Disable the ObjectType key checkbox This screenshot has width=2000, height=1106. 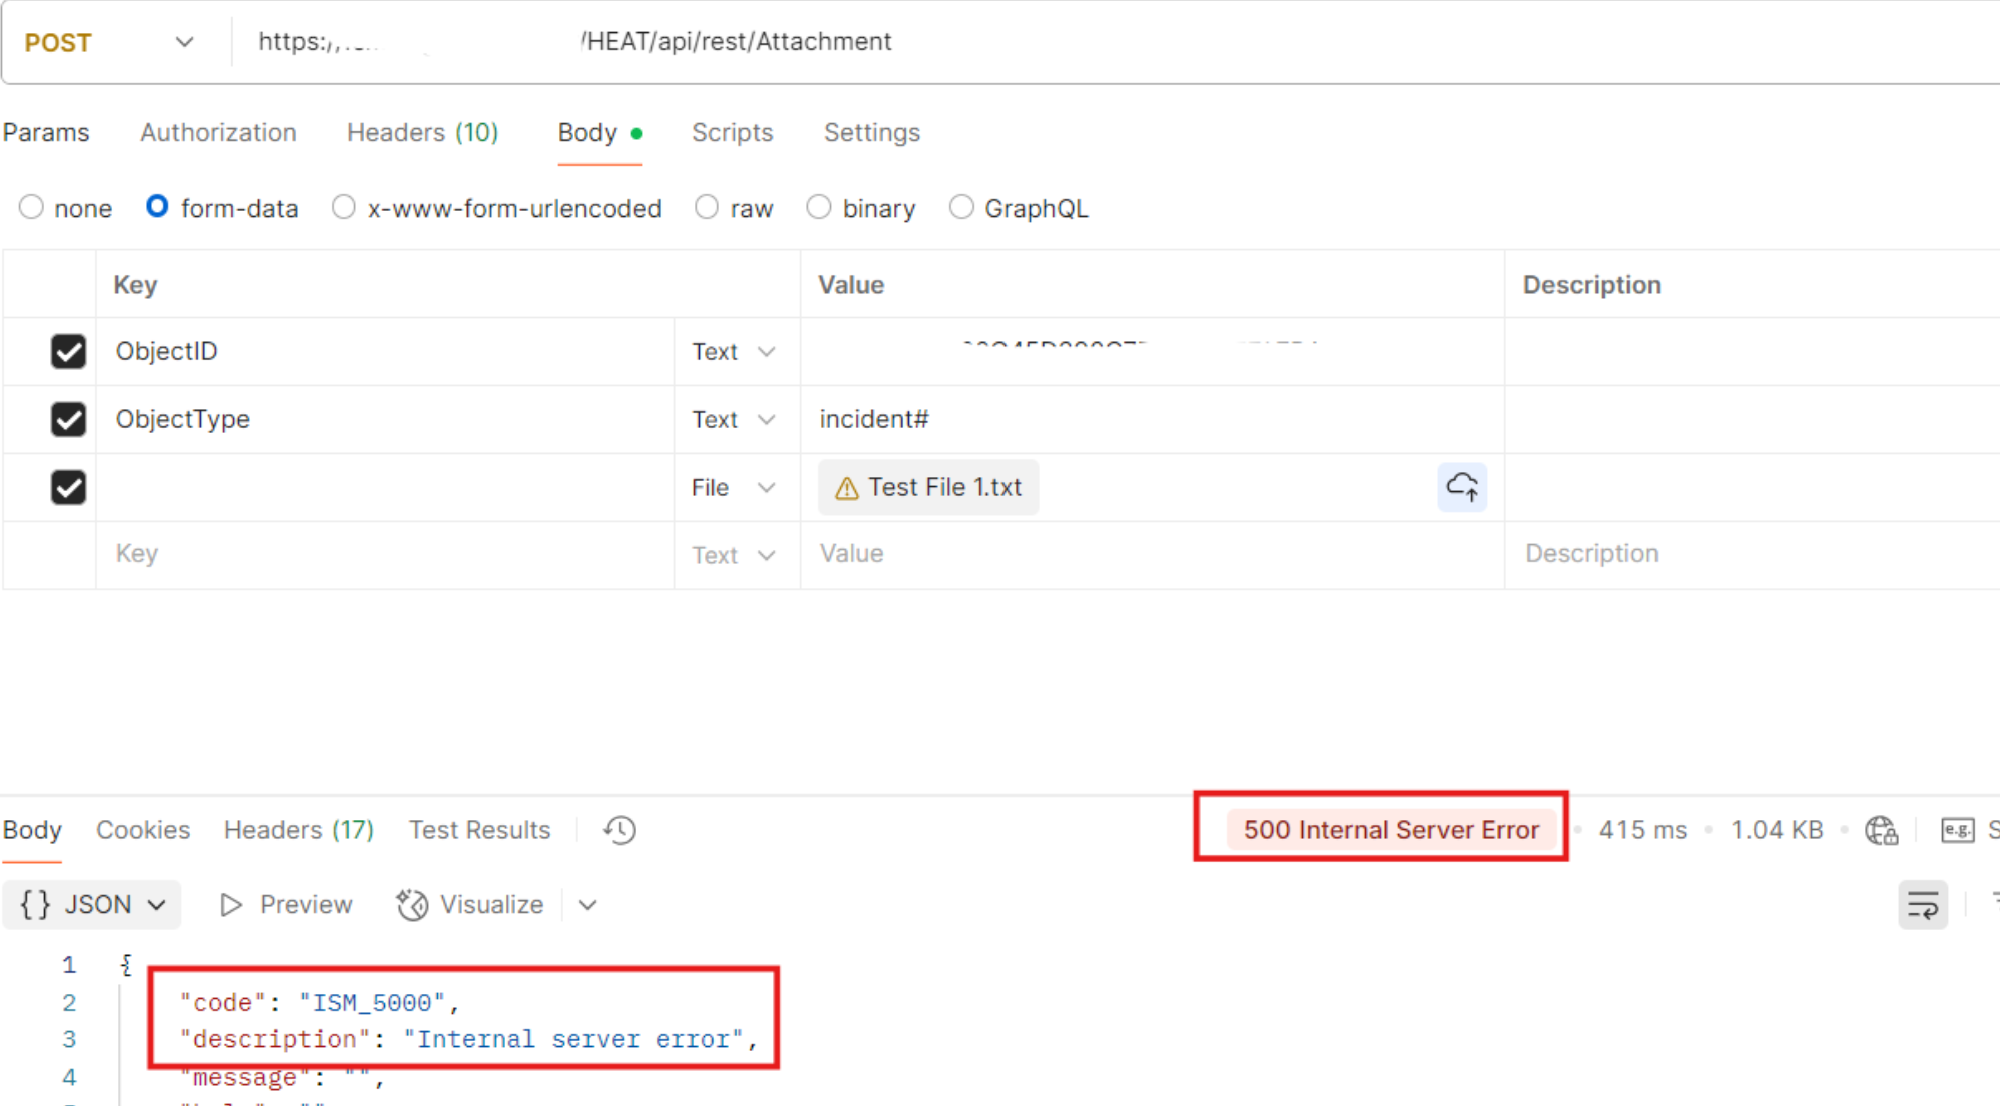(68, 419)
